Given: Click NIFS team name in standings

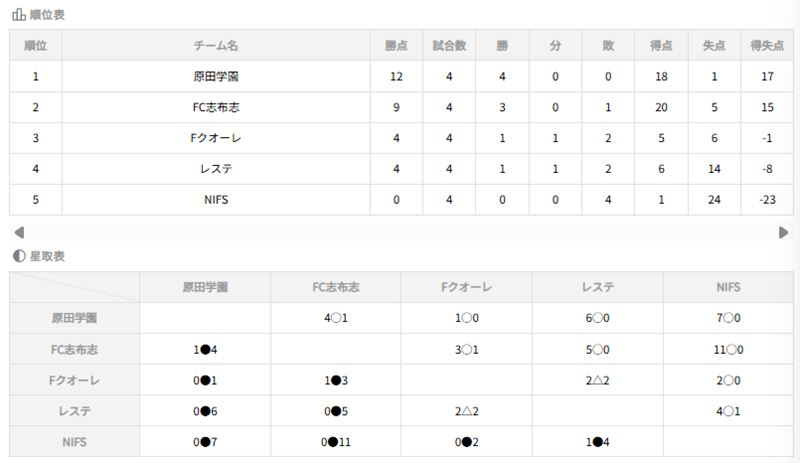Looking at the screenshot, I should click(x=216, y=199).
